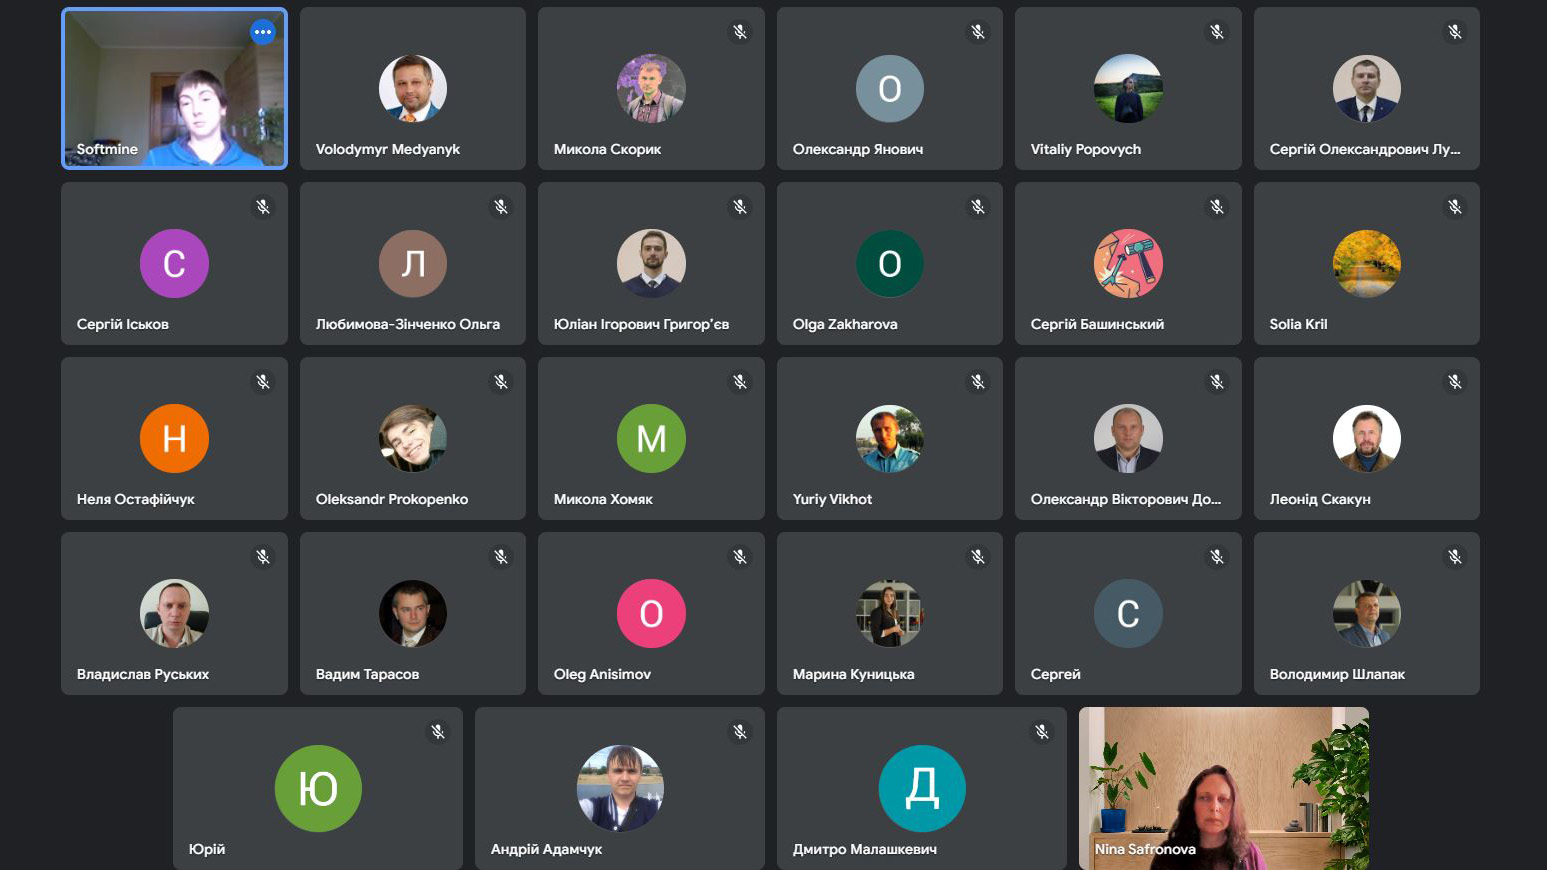The height and width of the screenshot is (870, 1547).
Task: Select Марина Куницька's profile photo
Action: pyautogui.click(x=890, y=613)
